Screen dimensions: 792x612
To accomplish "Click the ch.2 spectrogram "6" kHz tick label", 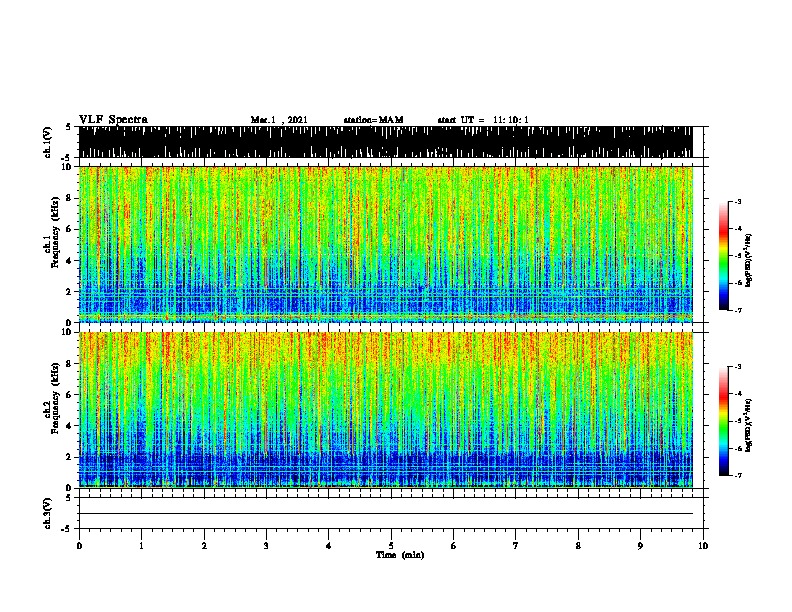I will tap(70, 394).
